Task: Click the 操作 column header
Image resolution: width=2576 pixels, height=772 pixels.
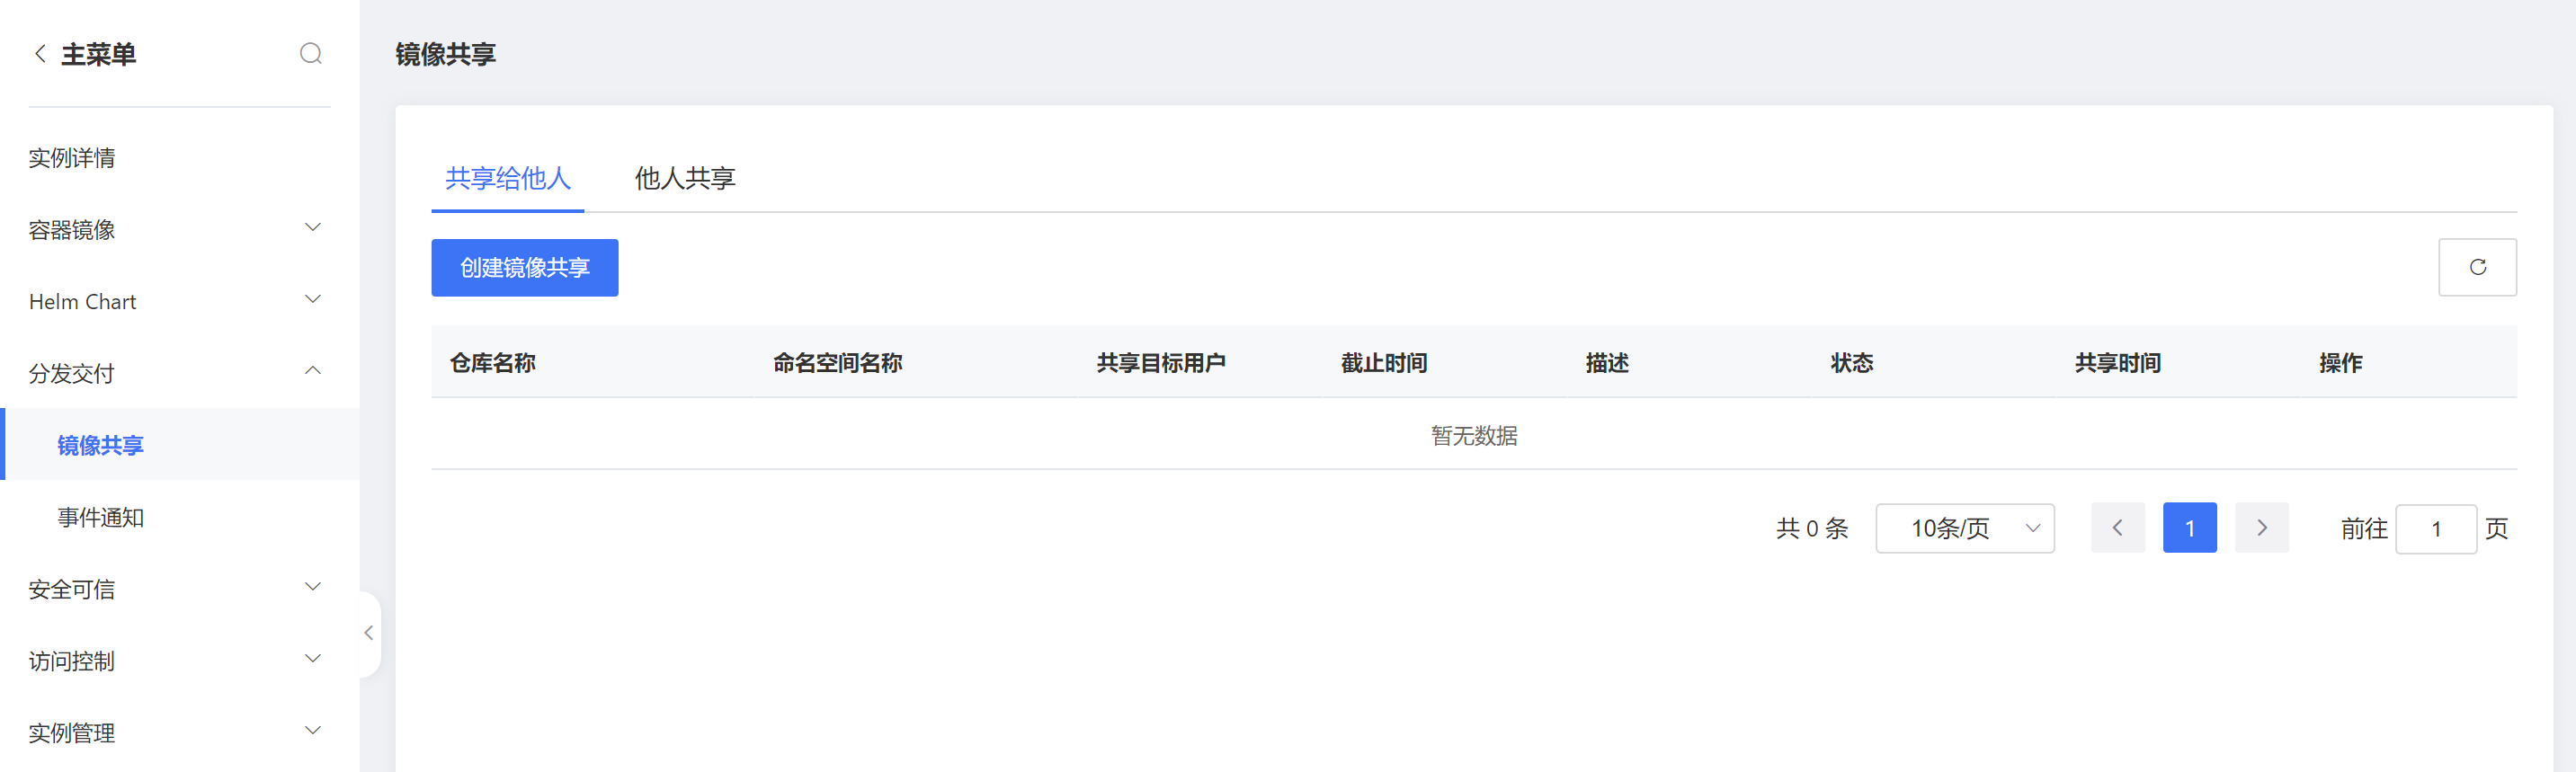Action: pyautogui.click(x=2341, y=363)
